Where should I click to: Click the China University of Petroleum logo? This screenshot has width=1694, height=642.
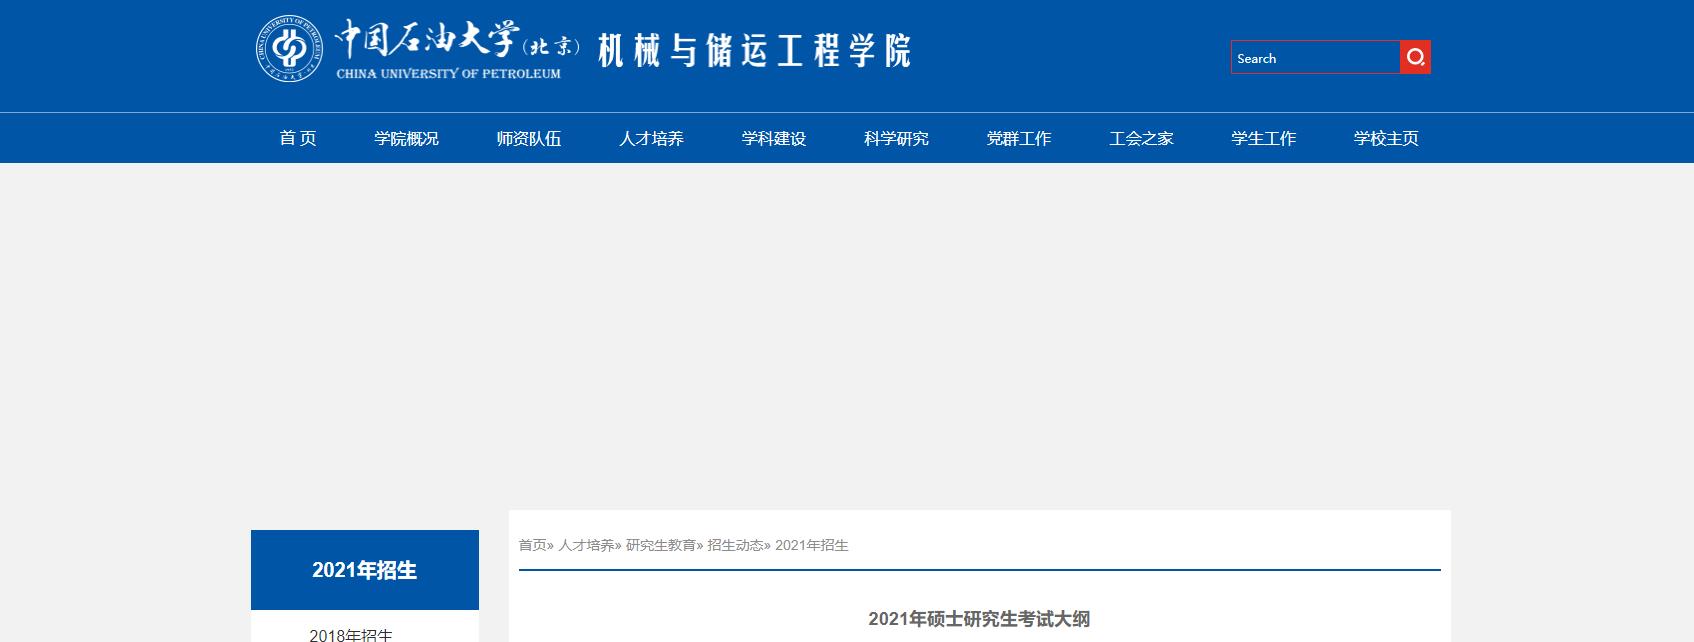tap(287, 49)
